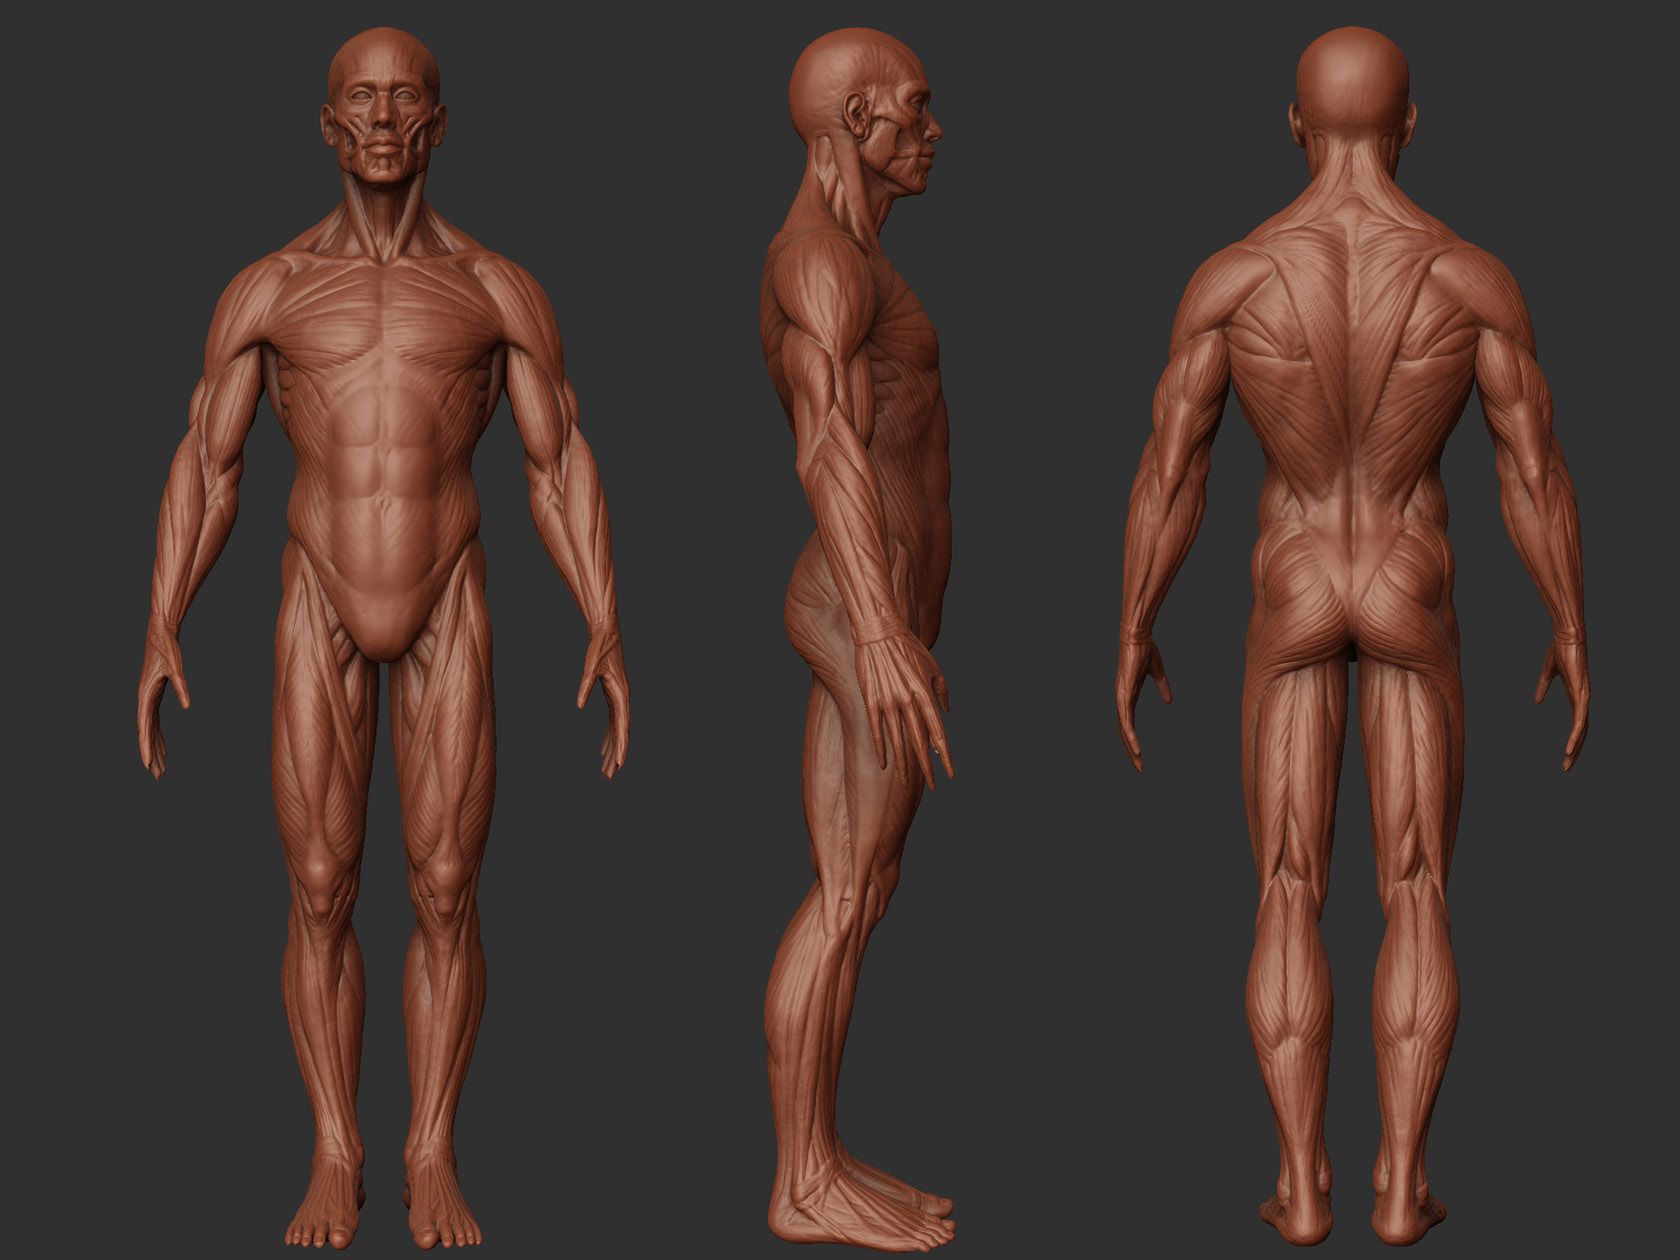Select the front-view anatomy figure

click(383, 640)
